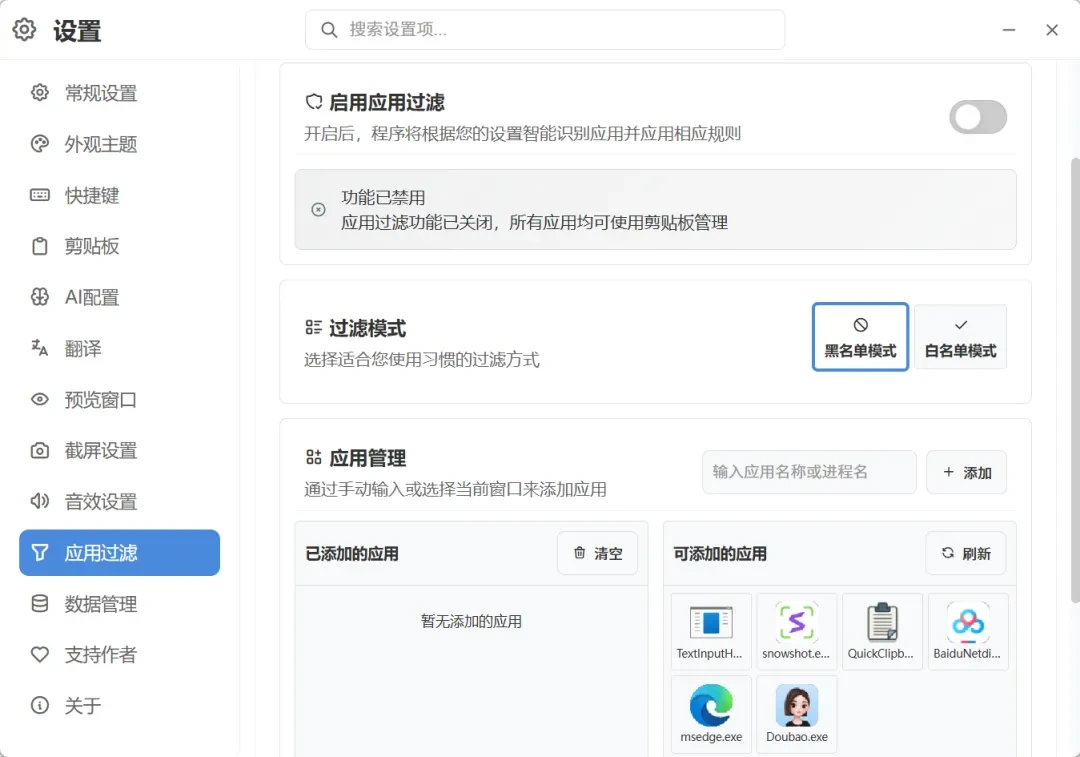Click the 可添加的应用 heading
The height and width of the screenshot is (757, 1080).
720,554
